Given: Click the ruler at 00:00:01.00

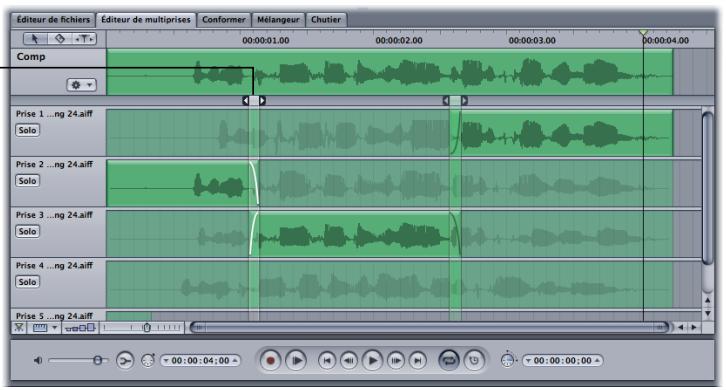Looking at the screenshot, I should [265, 40].
